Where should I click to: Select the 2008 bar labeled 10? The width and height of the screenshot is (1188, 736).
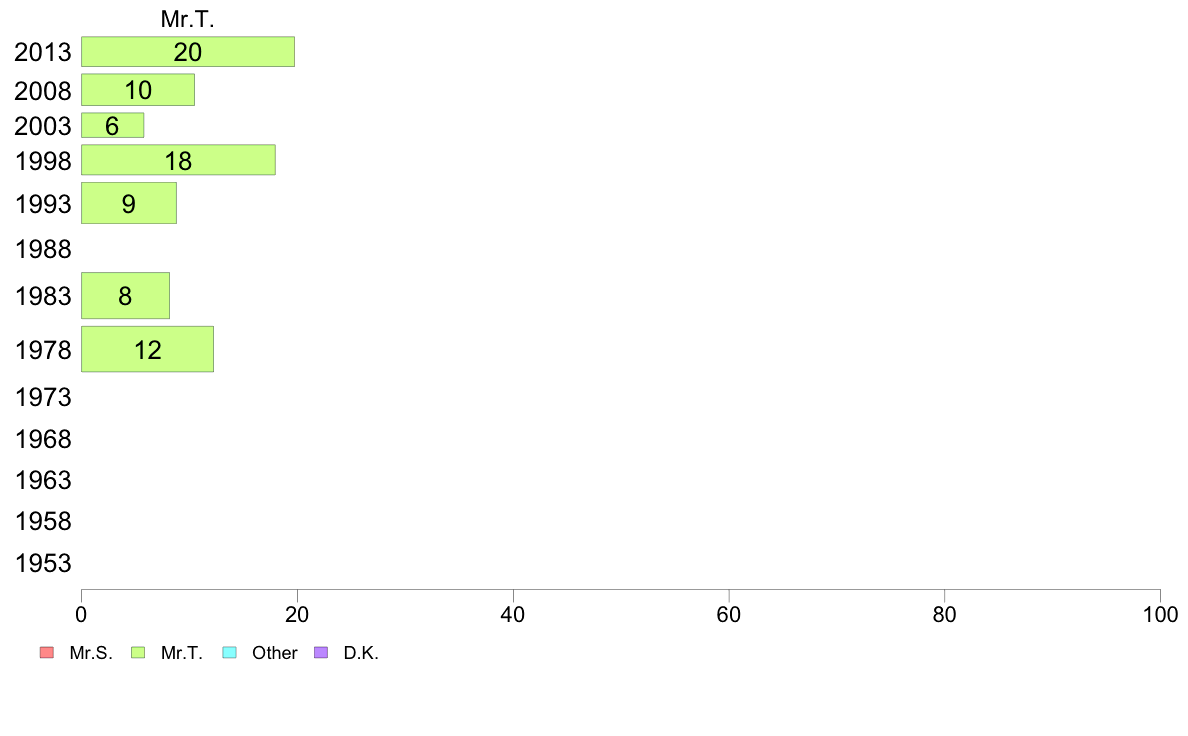138,89
